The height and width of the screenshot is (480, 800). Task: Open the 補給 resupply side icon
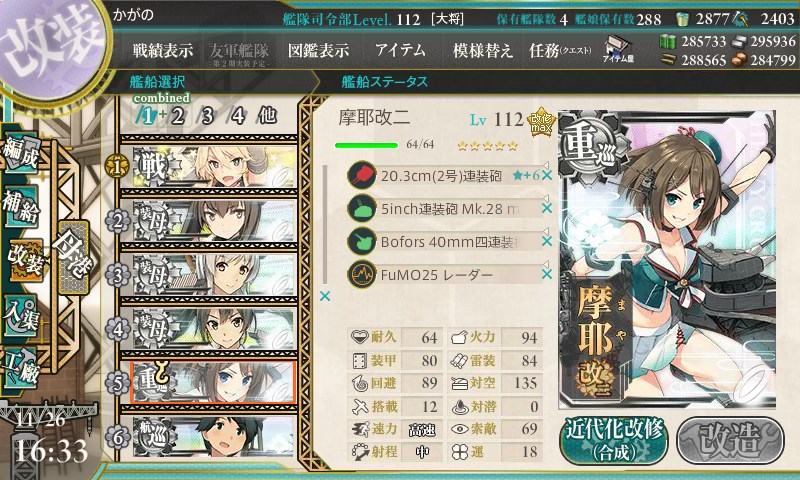tap(21, 205)
